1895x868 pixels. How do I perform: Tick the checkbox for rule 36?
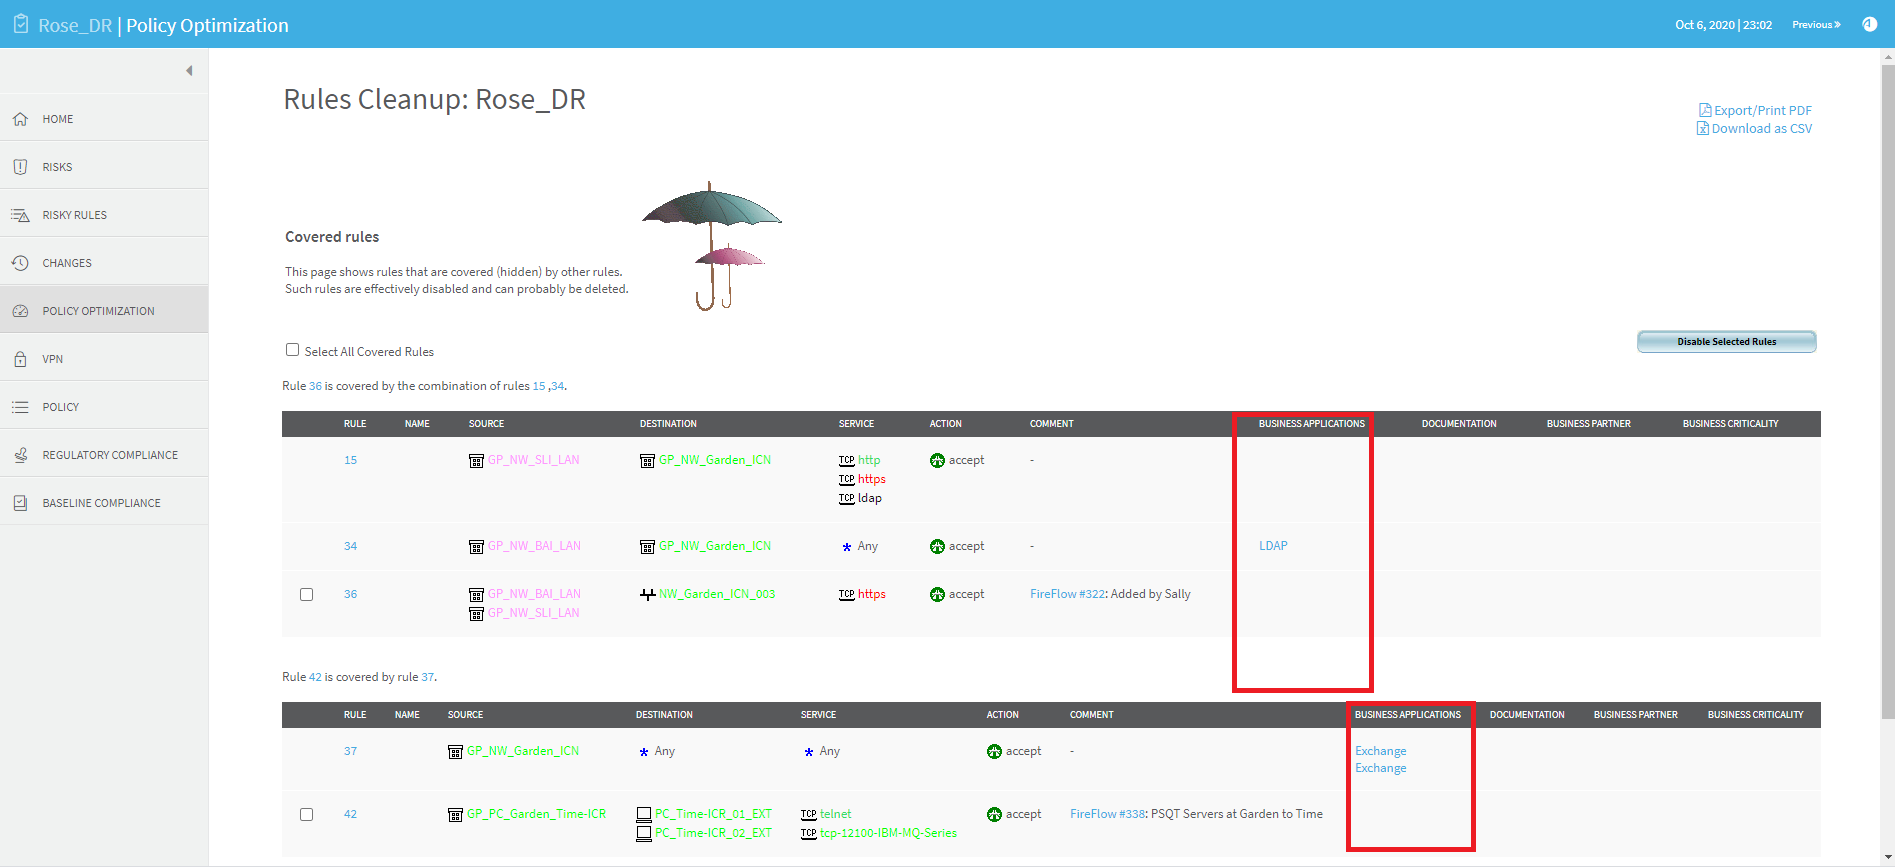click(x=306, y=594)
